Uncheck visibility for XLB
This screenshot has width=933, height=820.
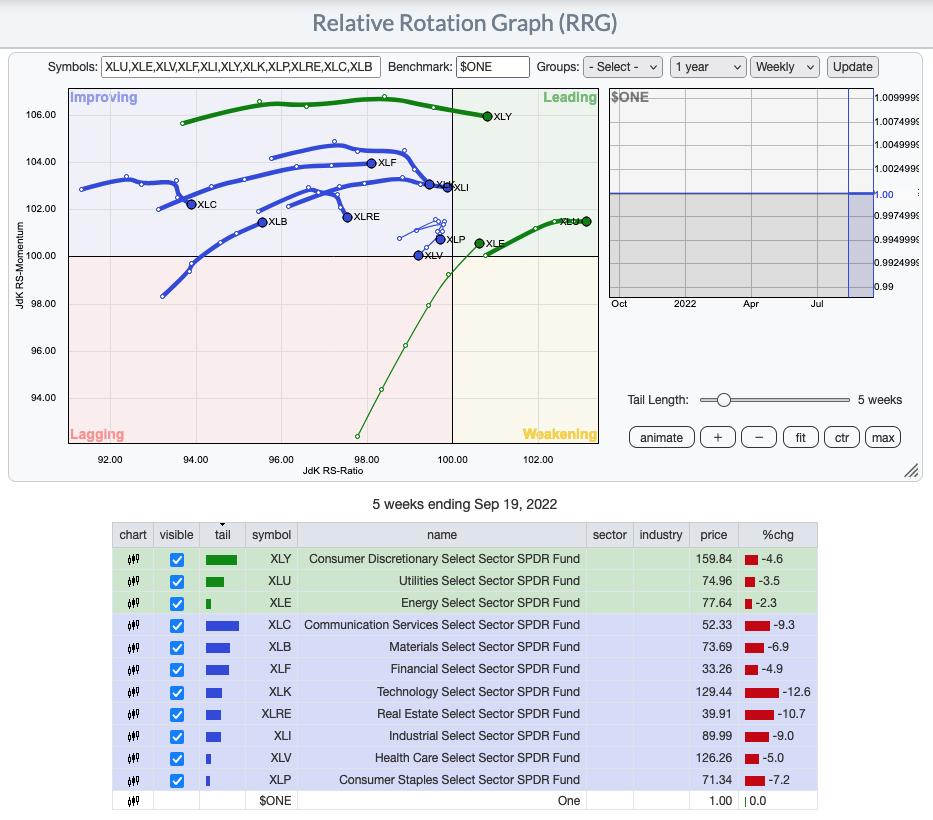[177, 647]
